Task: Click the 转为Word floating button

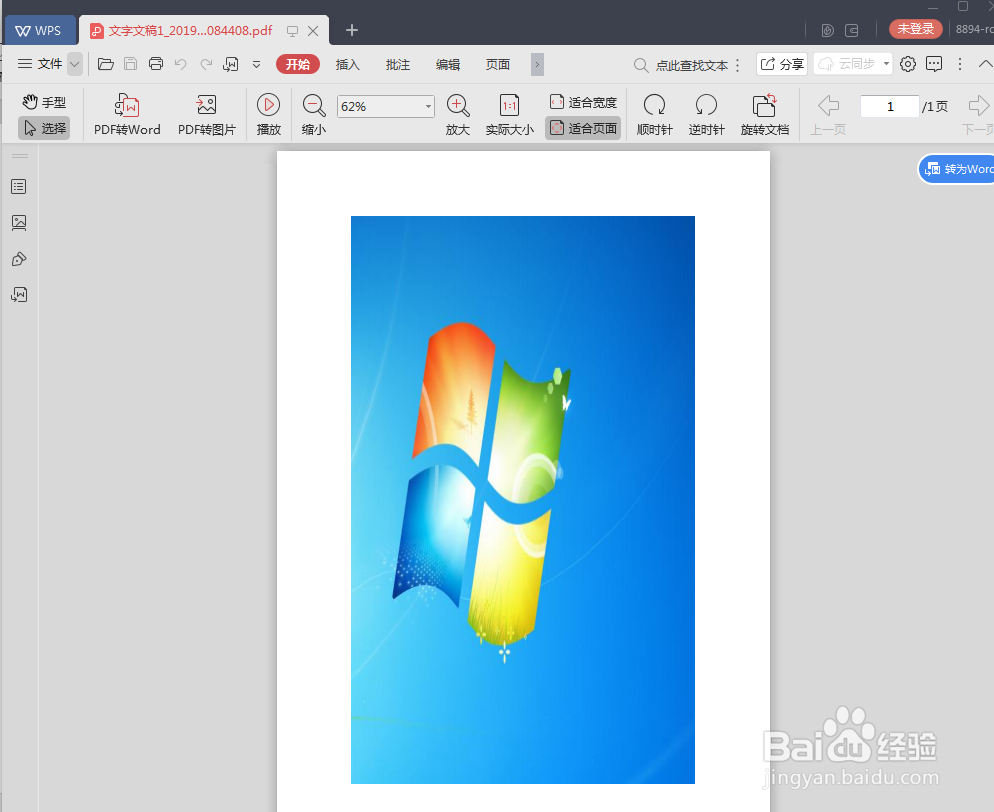Action: [957, 168]
